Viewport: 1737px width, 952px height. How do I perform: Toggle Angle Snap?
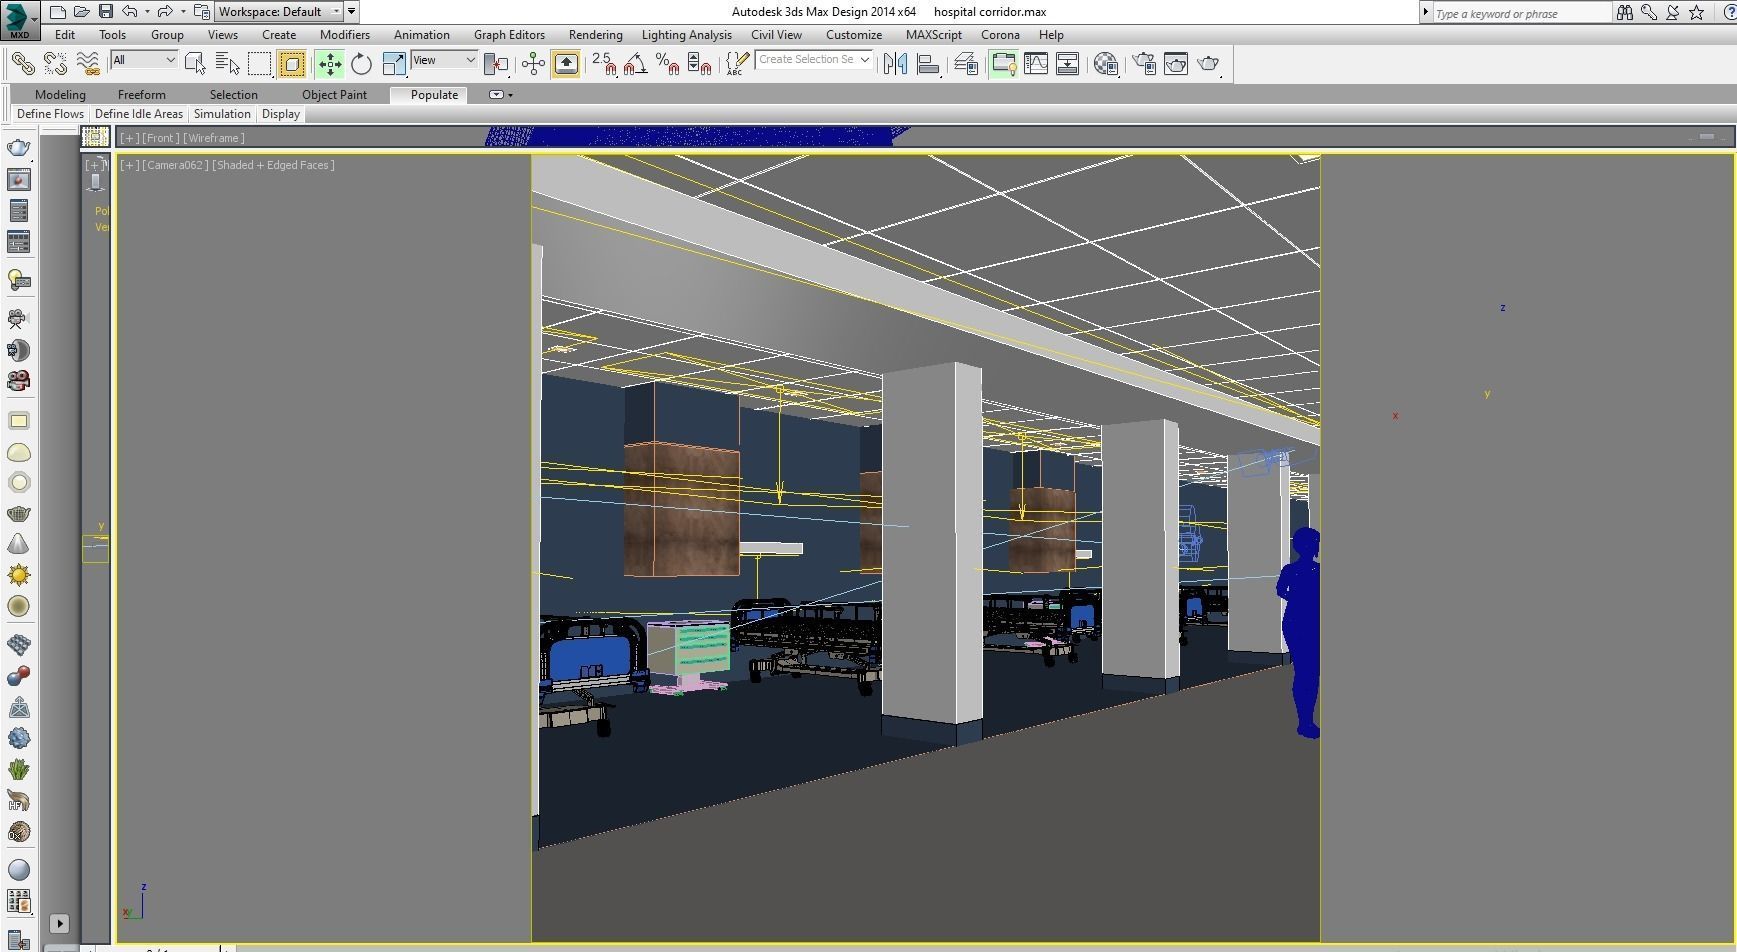tap(635, 64)
